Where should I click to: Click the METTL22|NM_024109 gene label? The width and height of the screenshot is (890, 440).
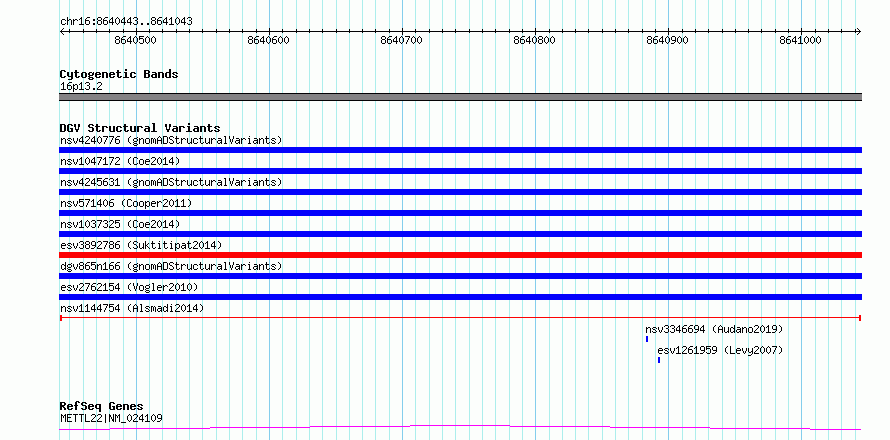[111, 418]
